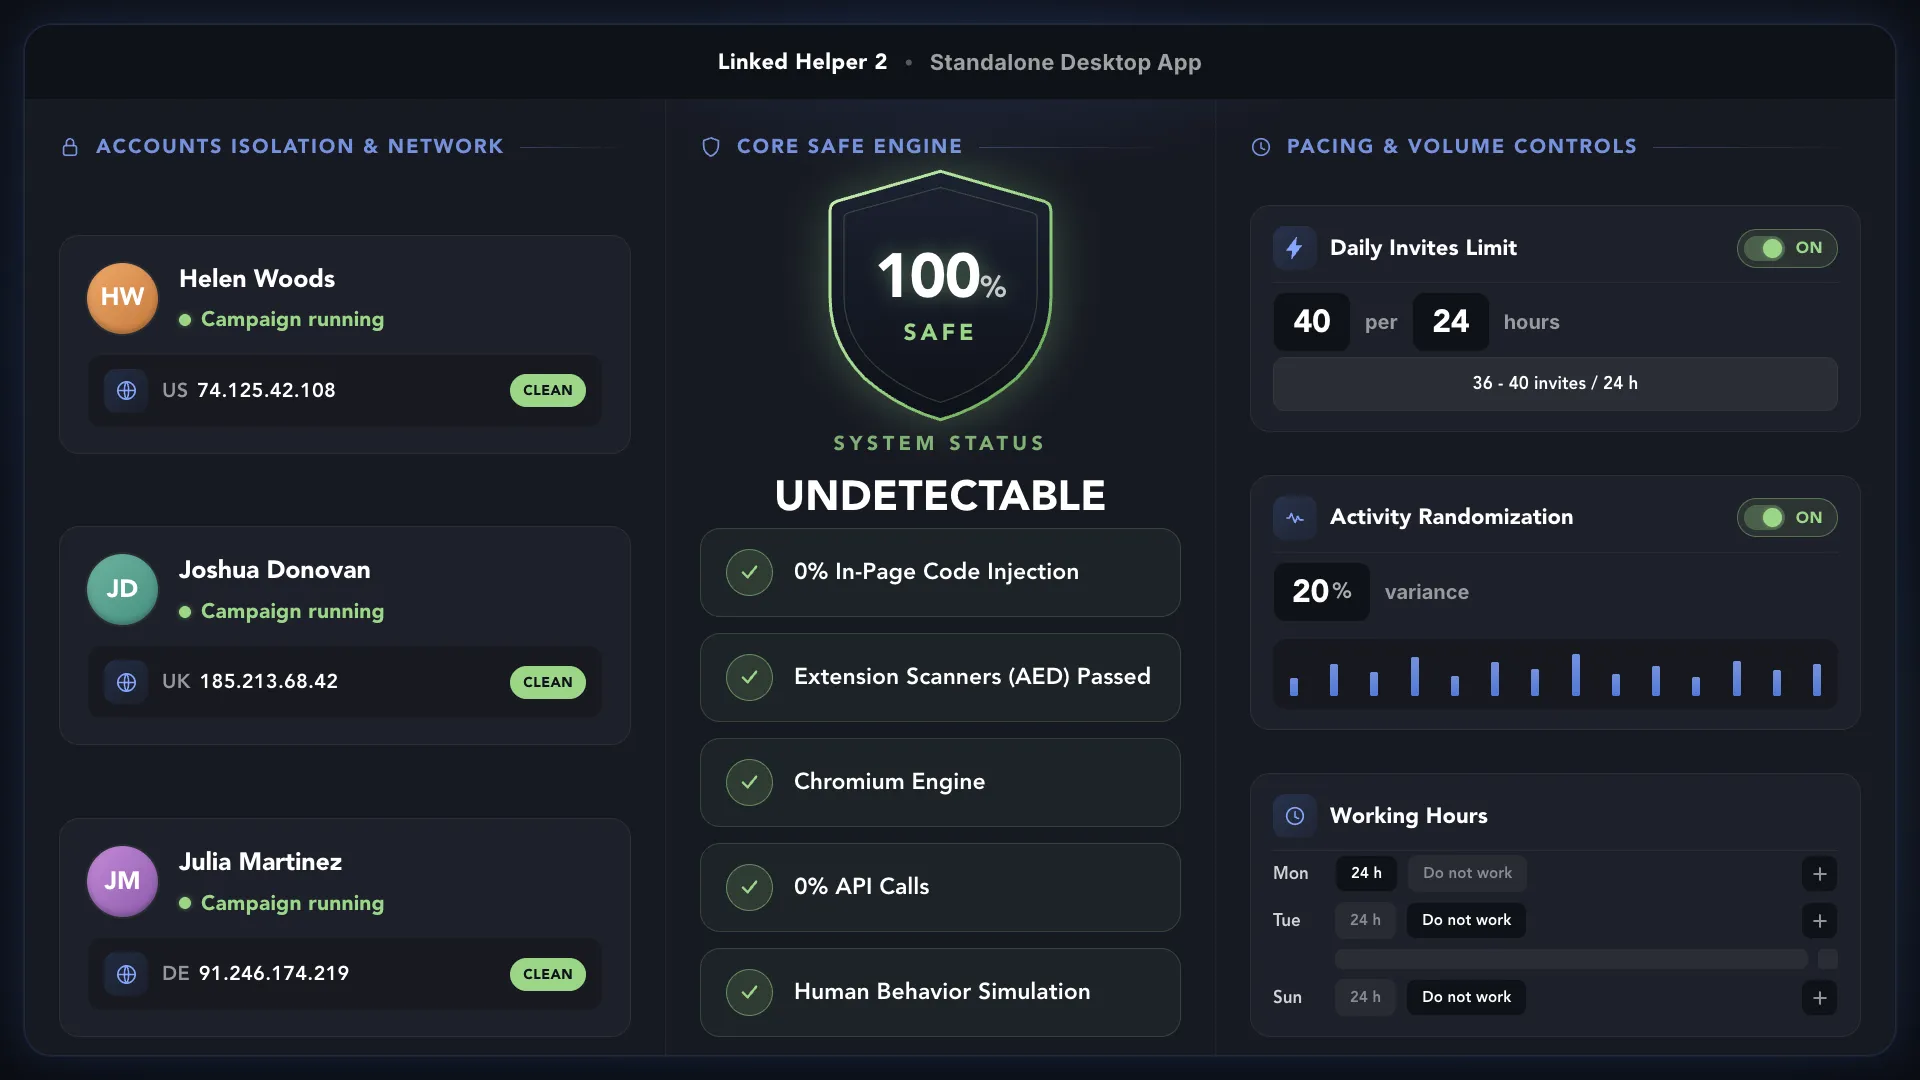Image resolution: width=1920 pixels, height=1080 pixels.
Task: Add a time slot for Tuesday
Action: [x=1819, y=921]
